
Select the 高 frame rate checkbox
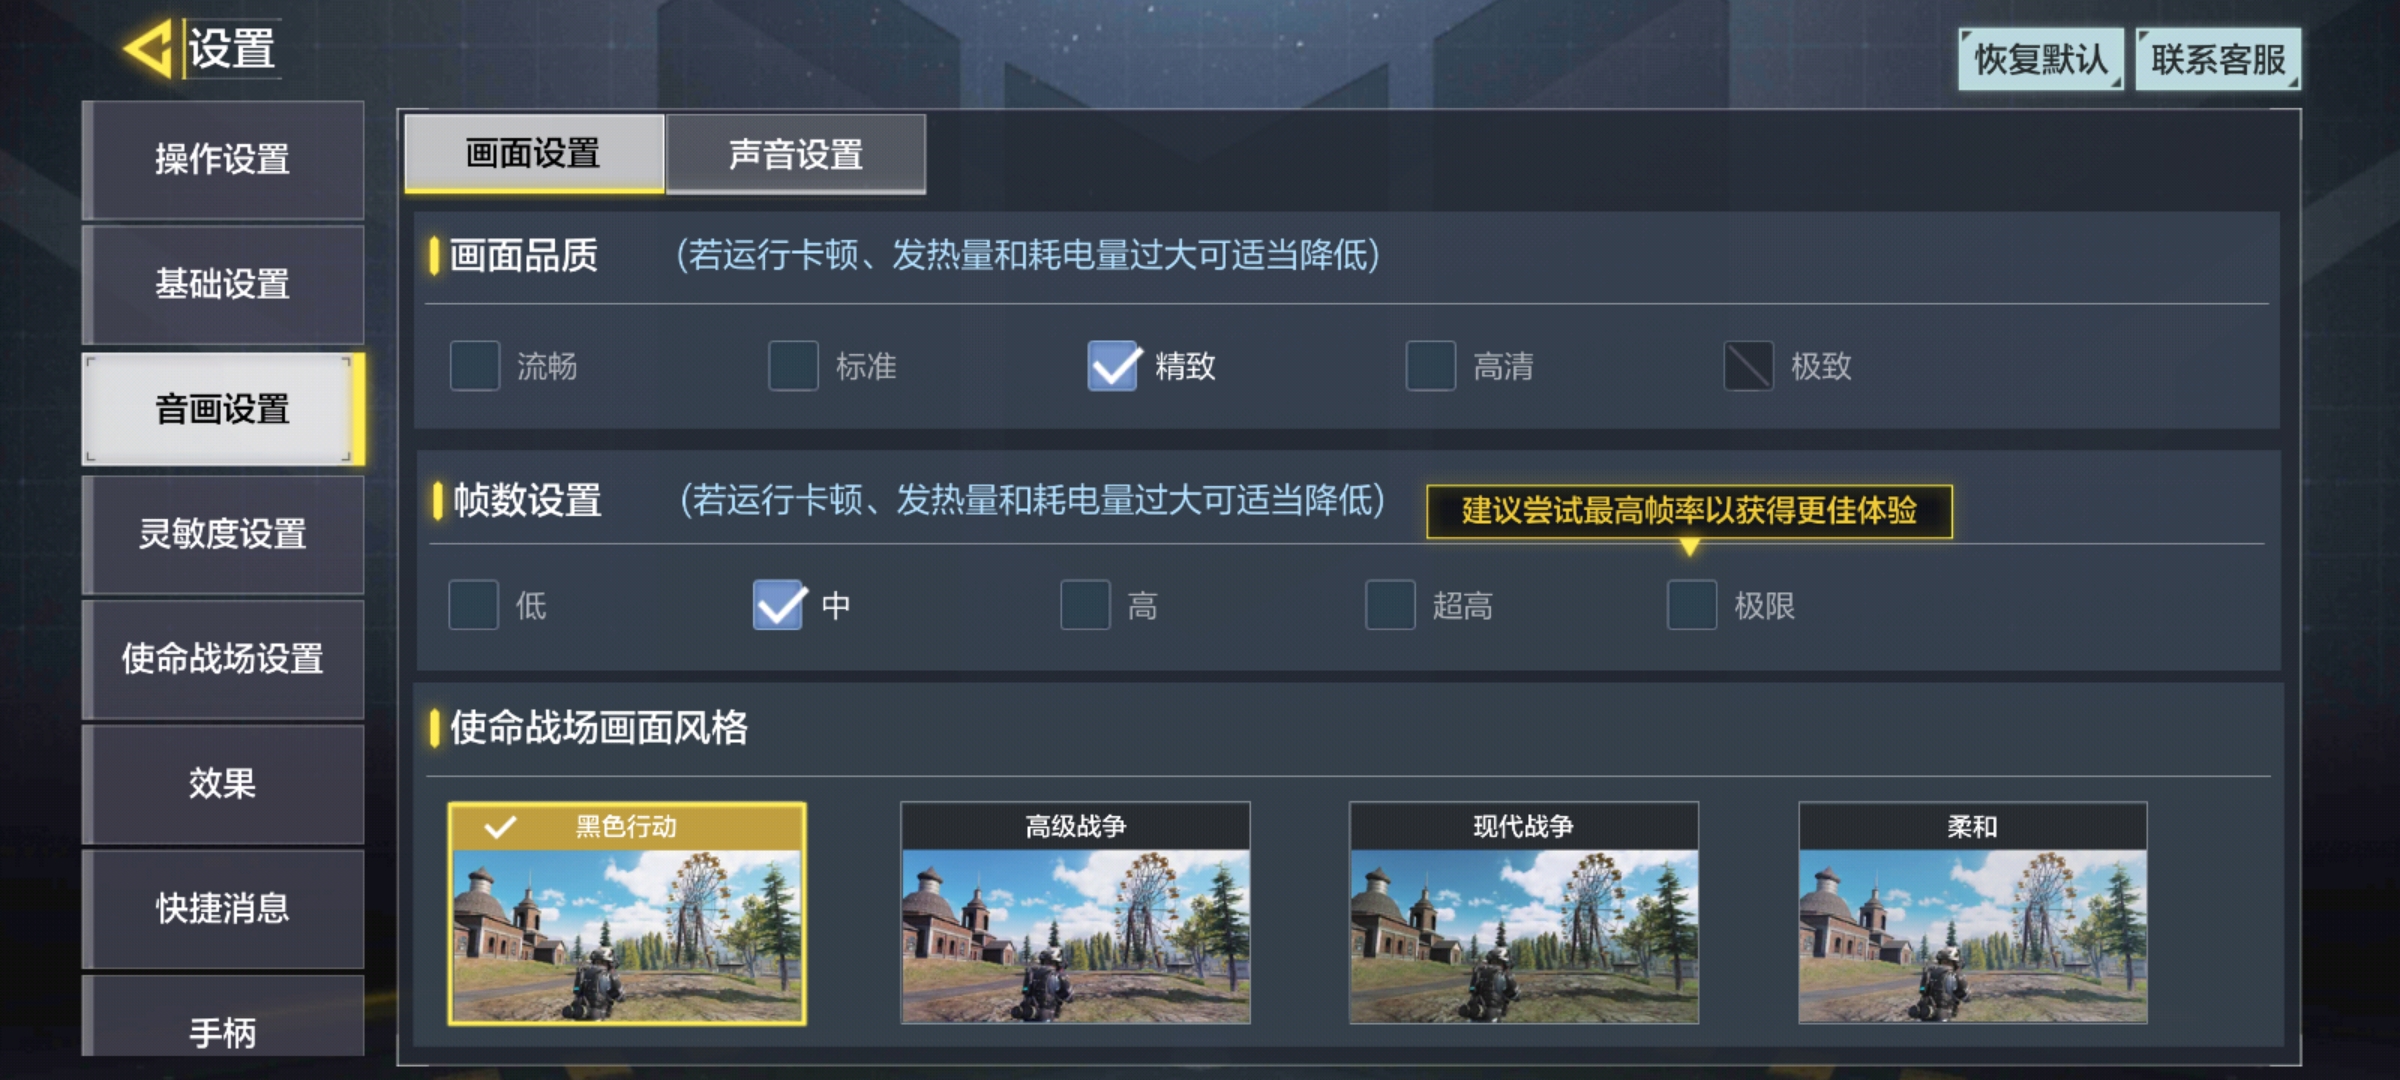tap(1085, 605)
